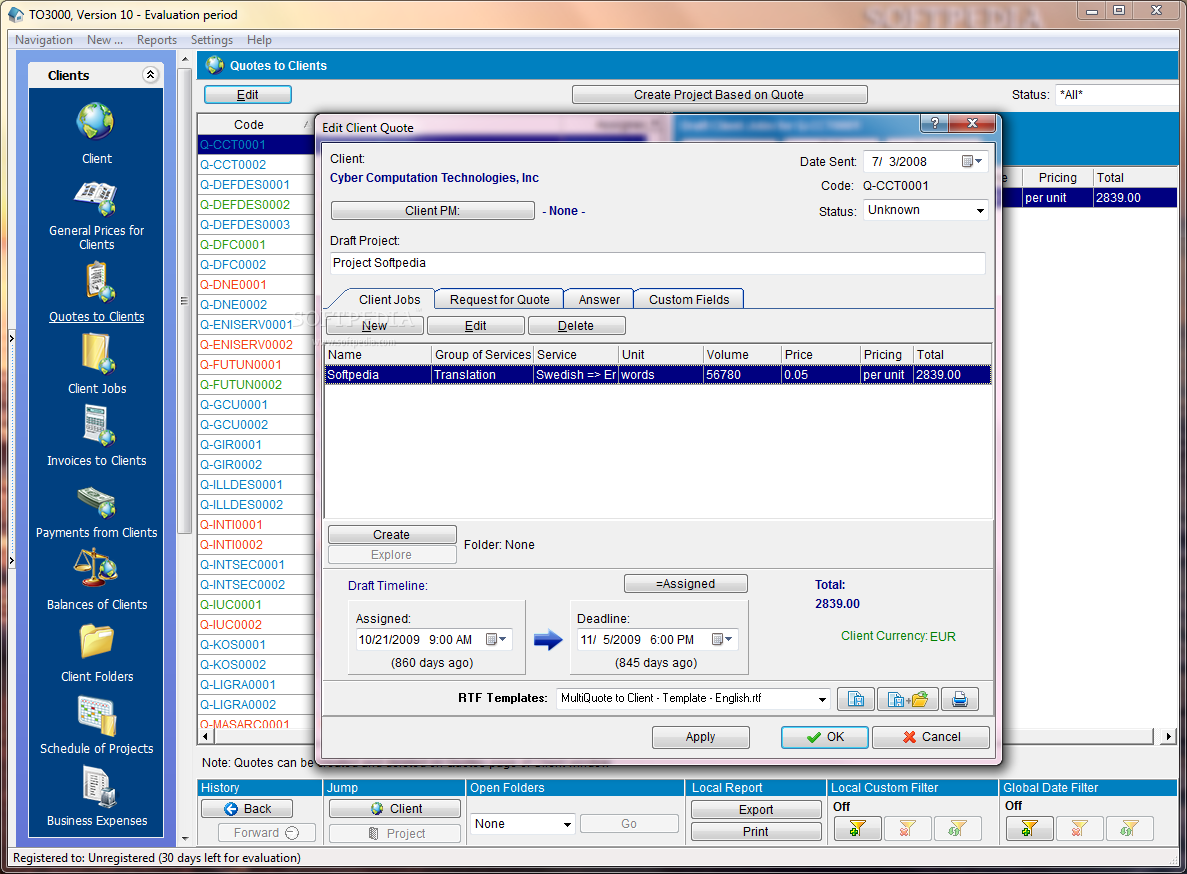Click the preview RTF template icon button
This screenshot has height=874, width=1187.
(x=855, y=699)
